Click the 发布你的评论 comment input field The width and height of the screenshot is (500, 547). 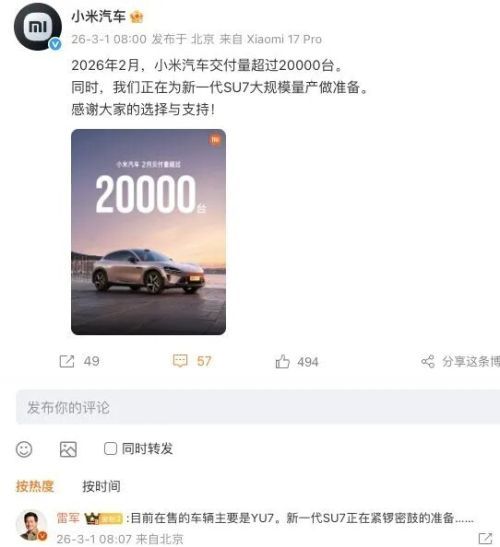point(258,407)
